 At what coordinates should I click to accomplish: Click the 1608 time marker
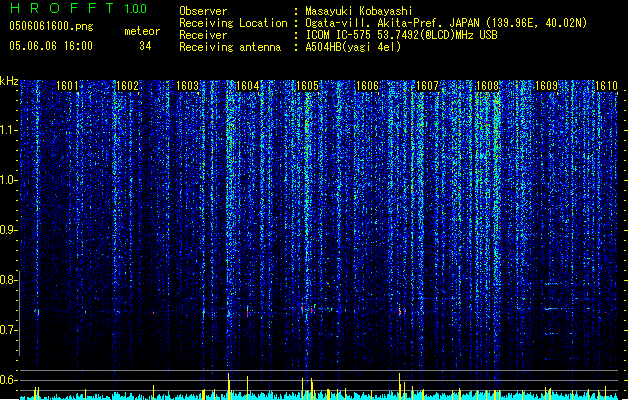487,86
